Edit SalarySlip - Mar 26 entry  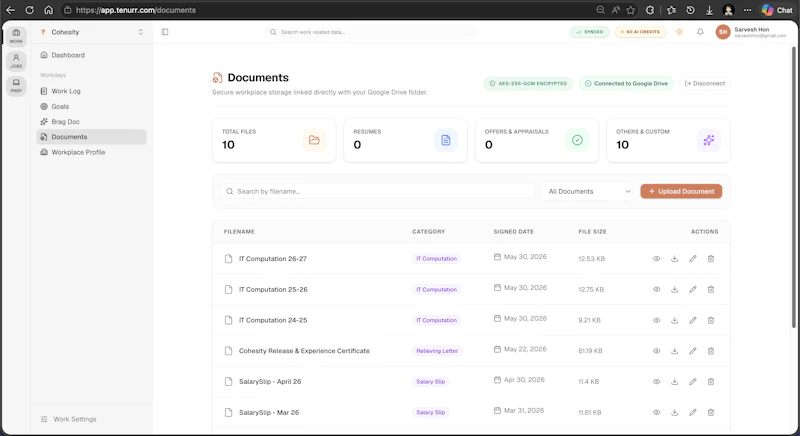(x=693, y=412)
